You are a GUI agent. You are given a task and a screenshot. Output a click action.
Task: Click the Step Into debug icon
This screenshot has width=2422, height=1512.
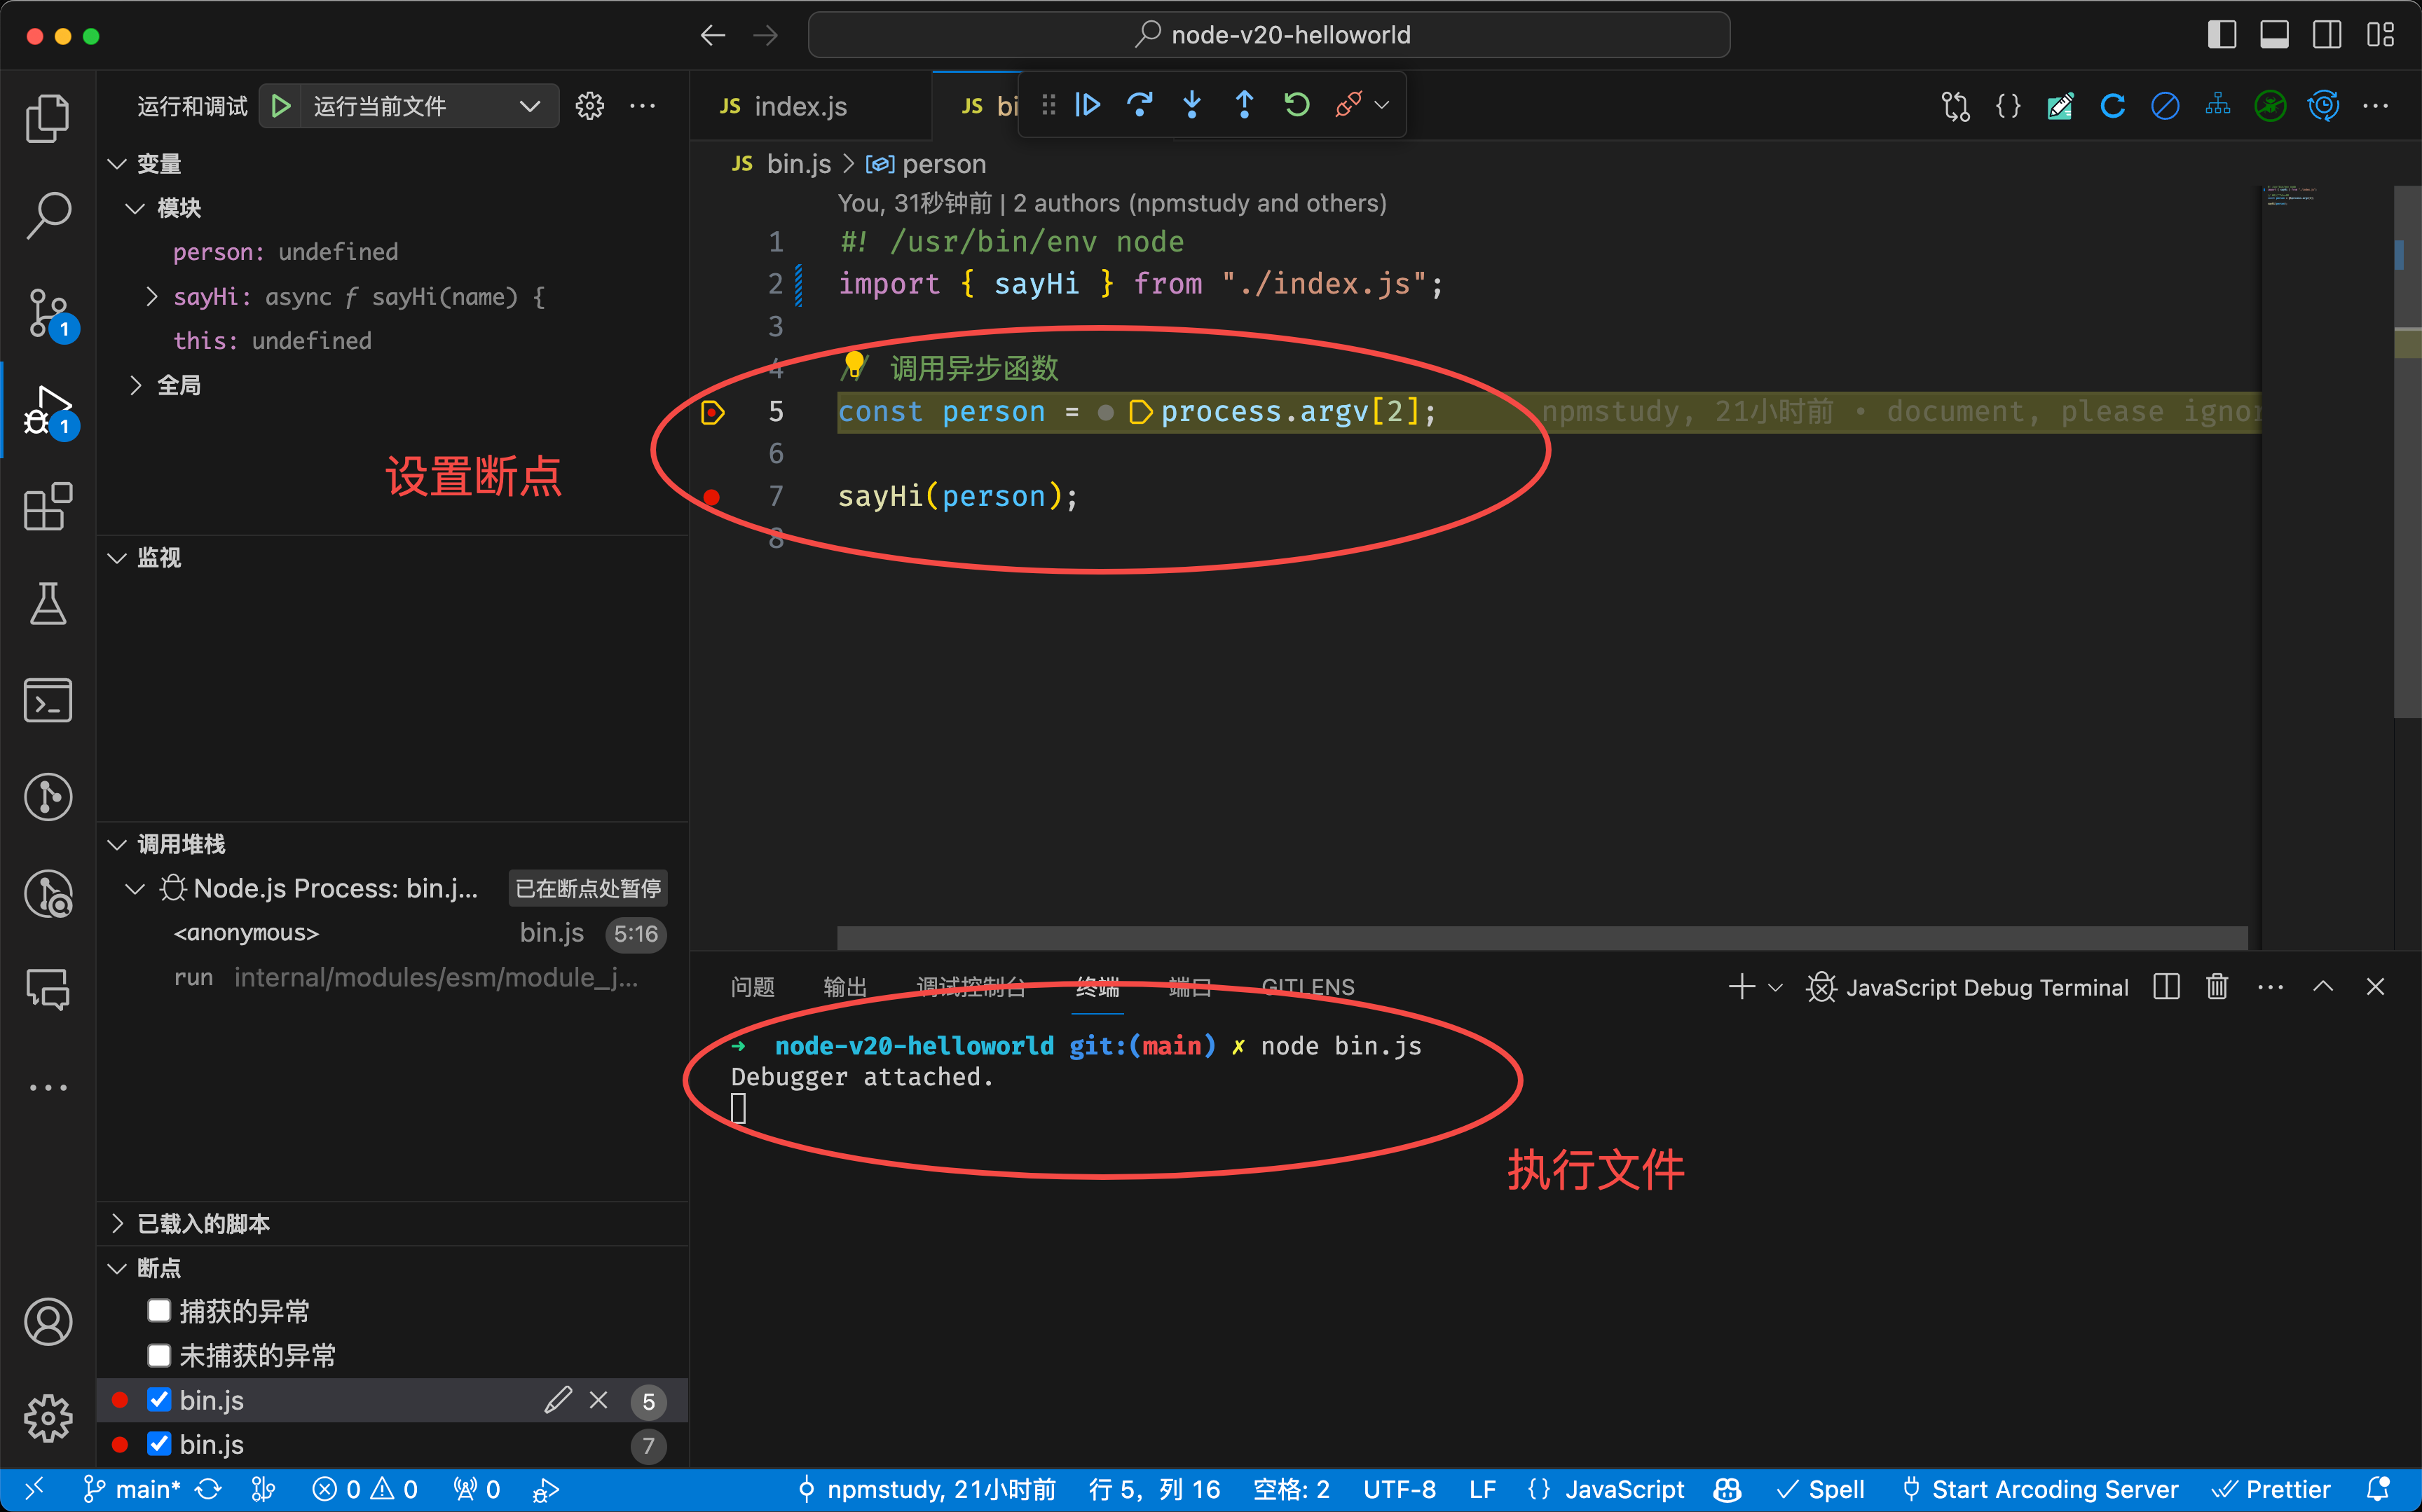(1192, 105)
